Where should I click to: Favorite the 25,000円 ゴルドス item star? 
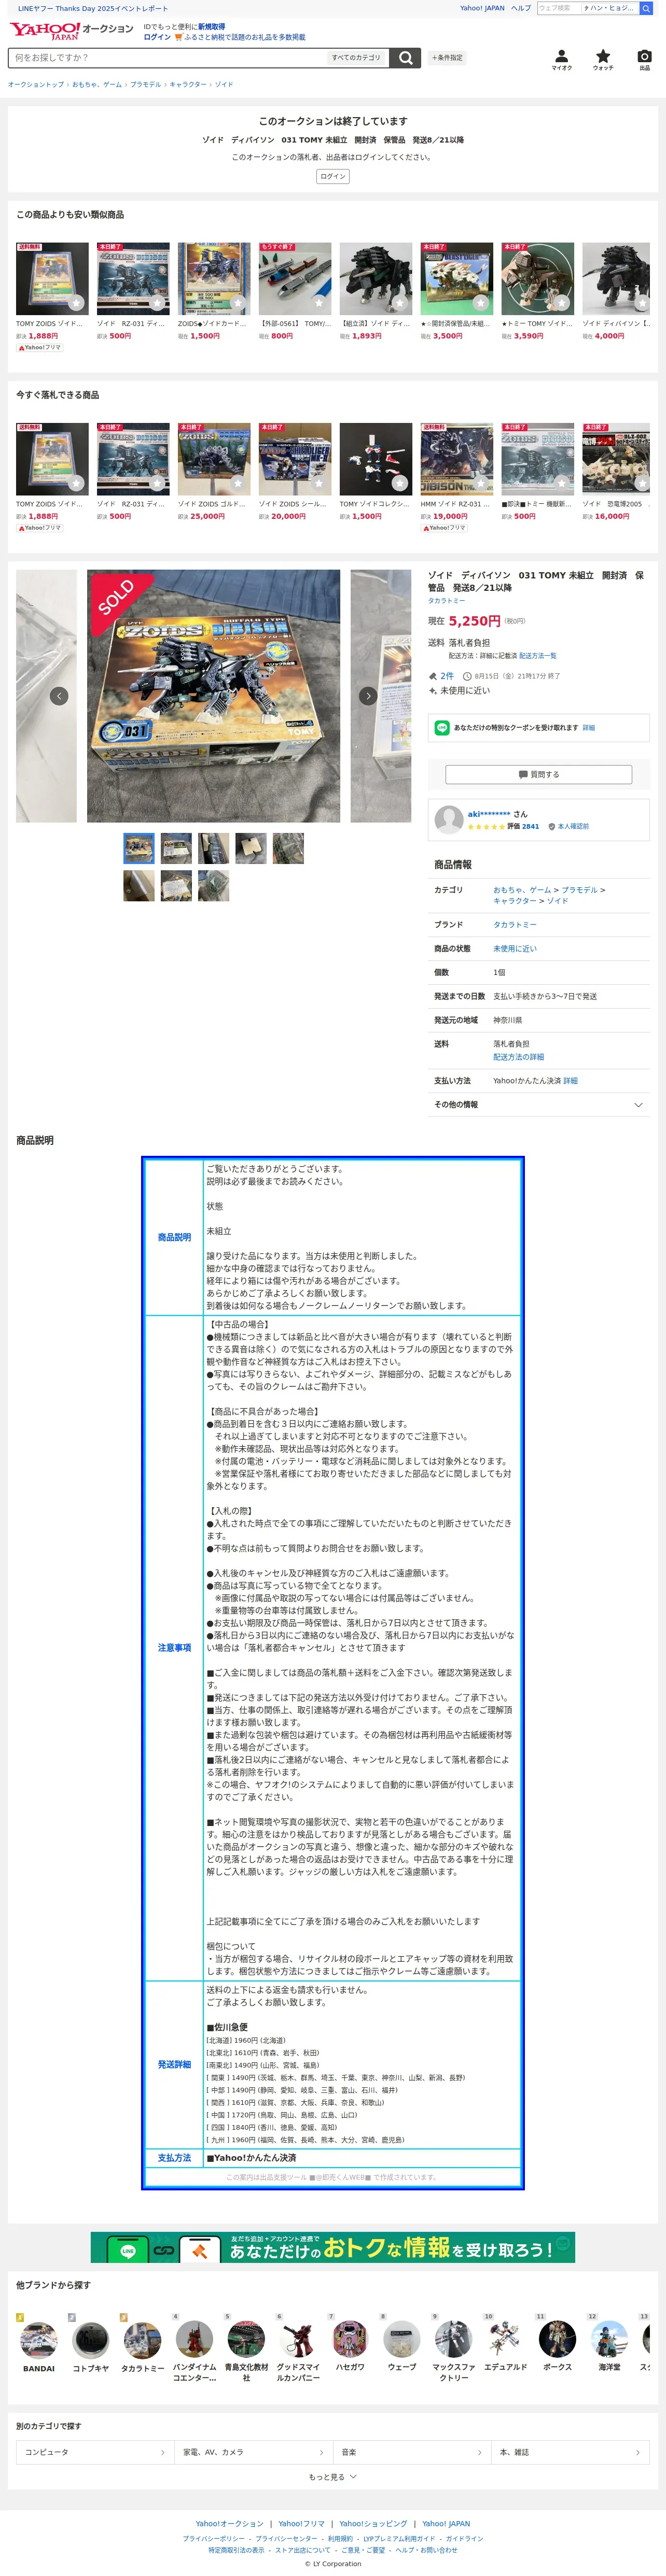point(238,483)
